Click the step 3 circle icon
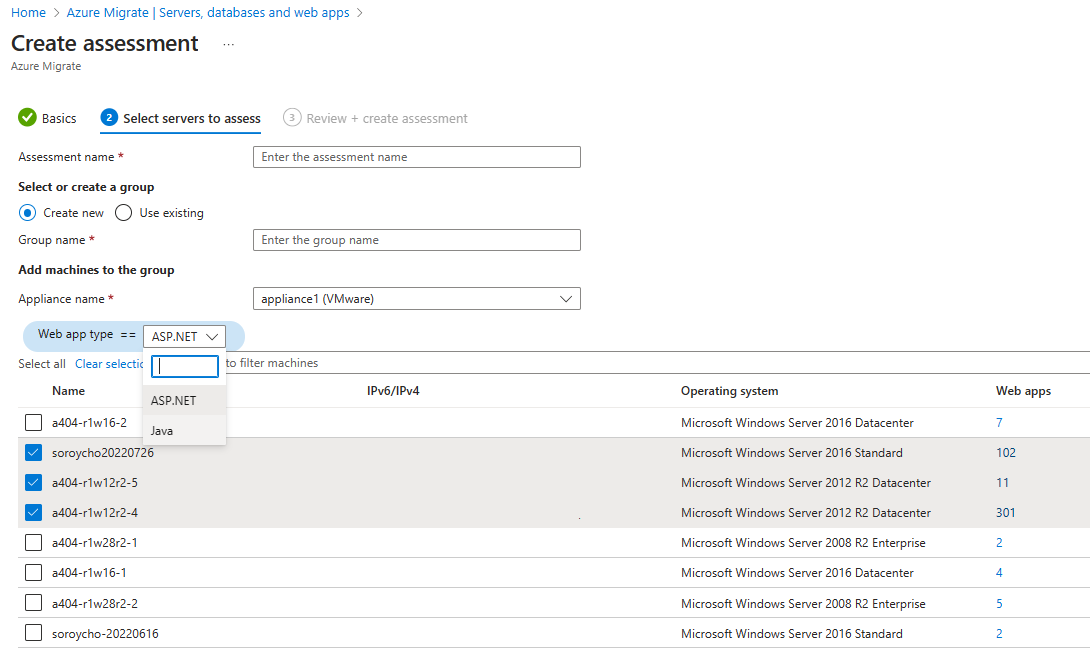 pyautogui.click(x=291, y=117)
